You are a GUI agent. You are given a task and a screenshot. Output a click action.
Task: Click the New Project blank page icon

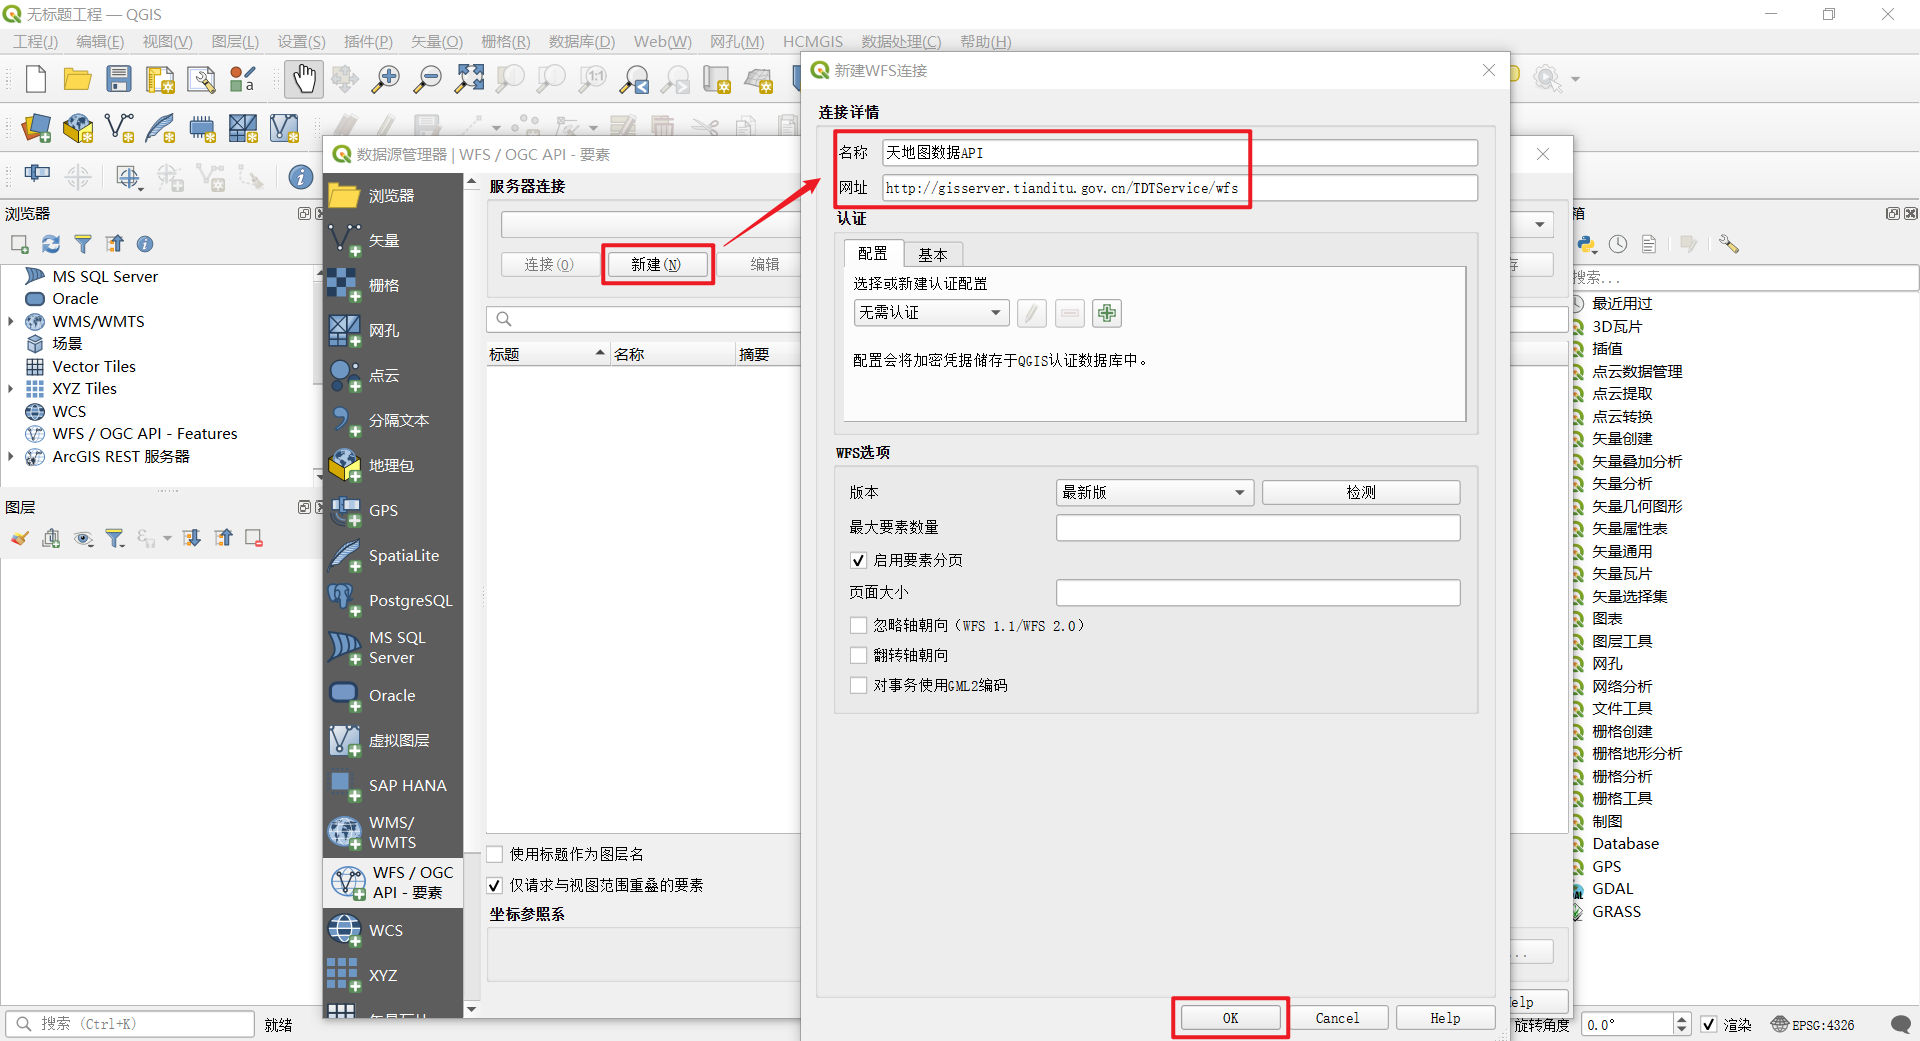coord(36,79)
